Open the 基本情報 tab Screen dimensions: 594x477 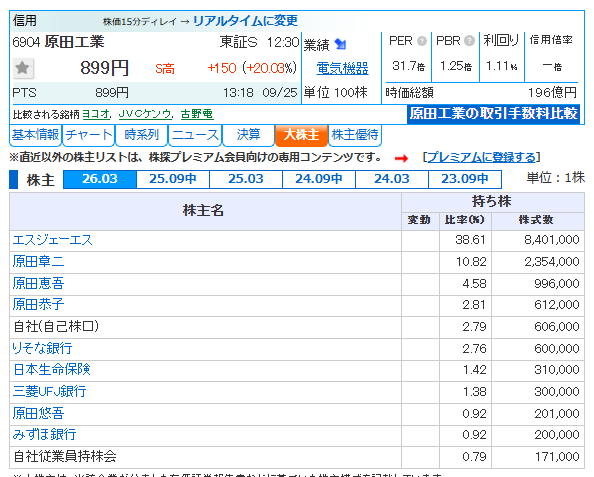point(35,135)
